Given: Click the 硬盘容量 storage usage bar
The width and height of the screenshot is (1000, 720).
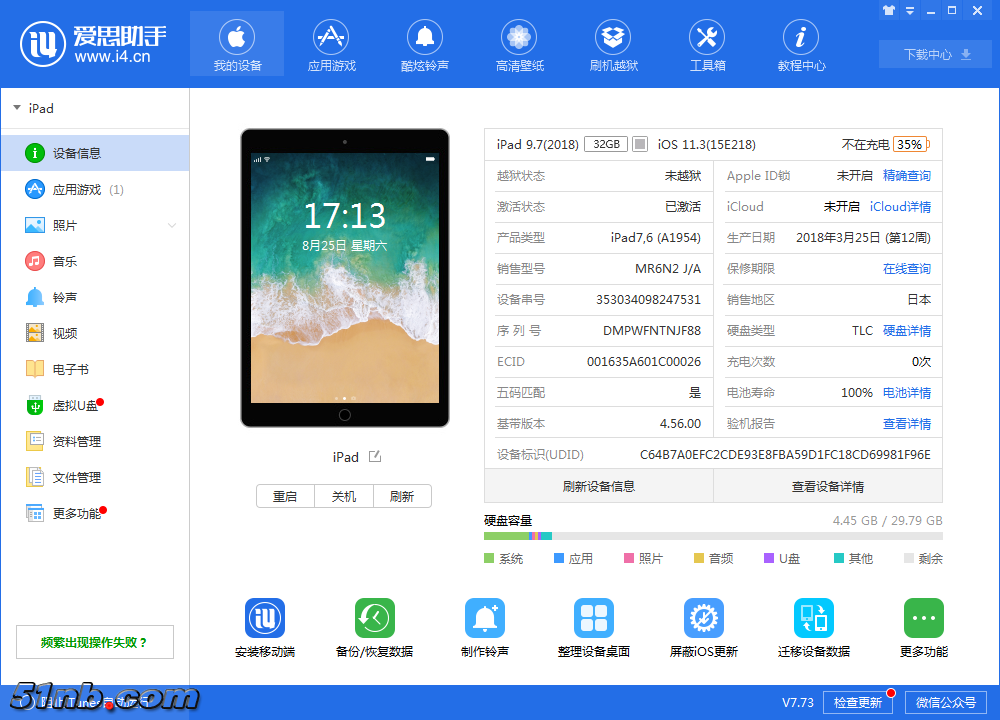Looking at the screenshot, I should (715, 536).
